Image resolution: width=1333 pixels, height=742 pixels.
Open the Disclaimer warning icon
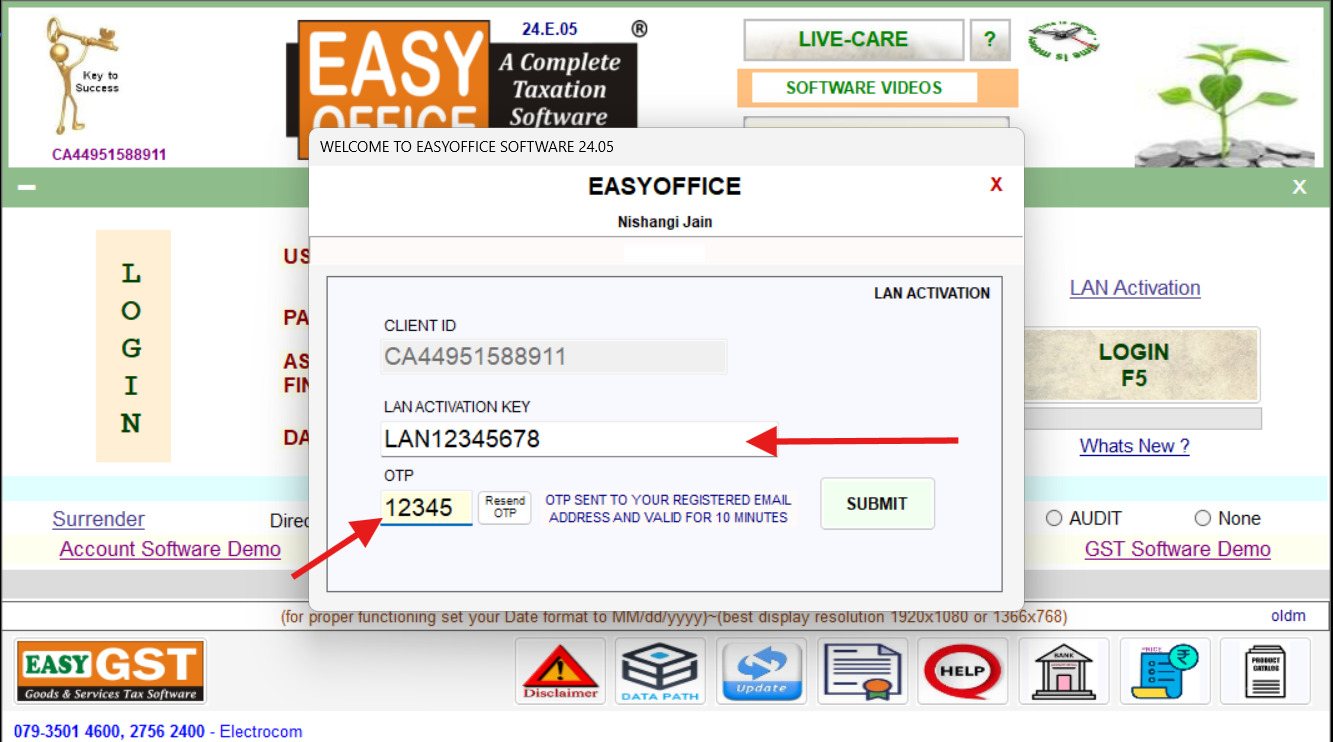[560, 671]
